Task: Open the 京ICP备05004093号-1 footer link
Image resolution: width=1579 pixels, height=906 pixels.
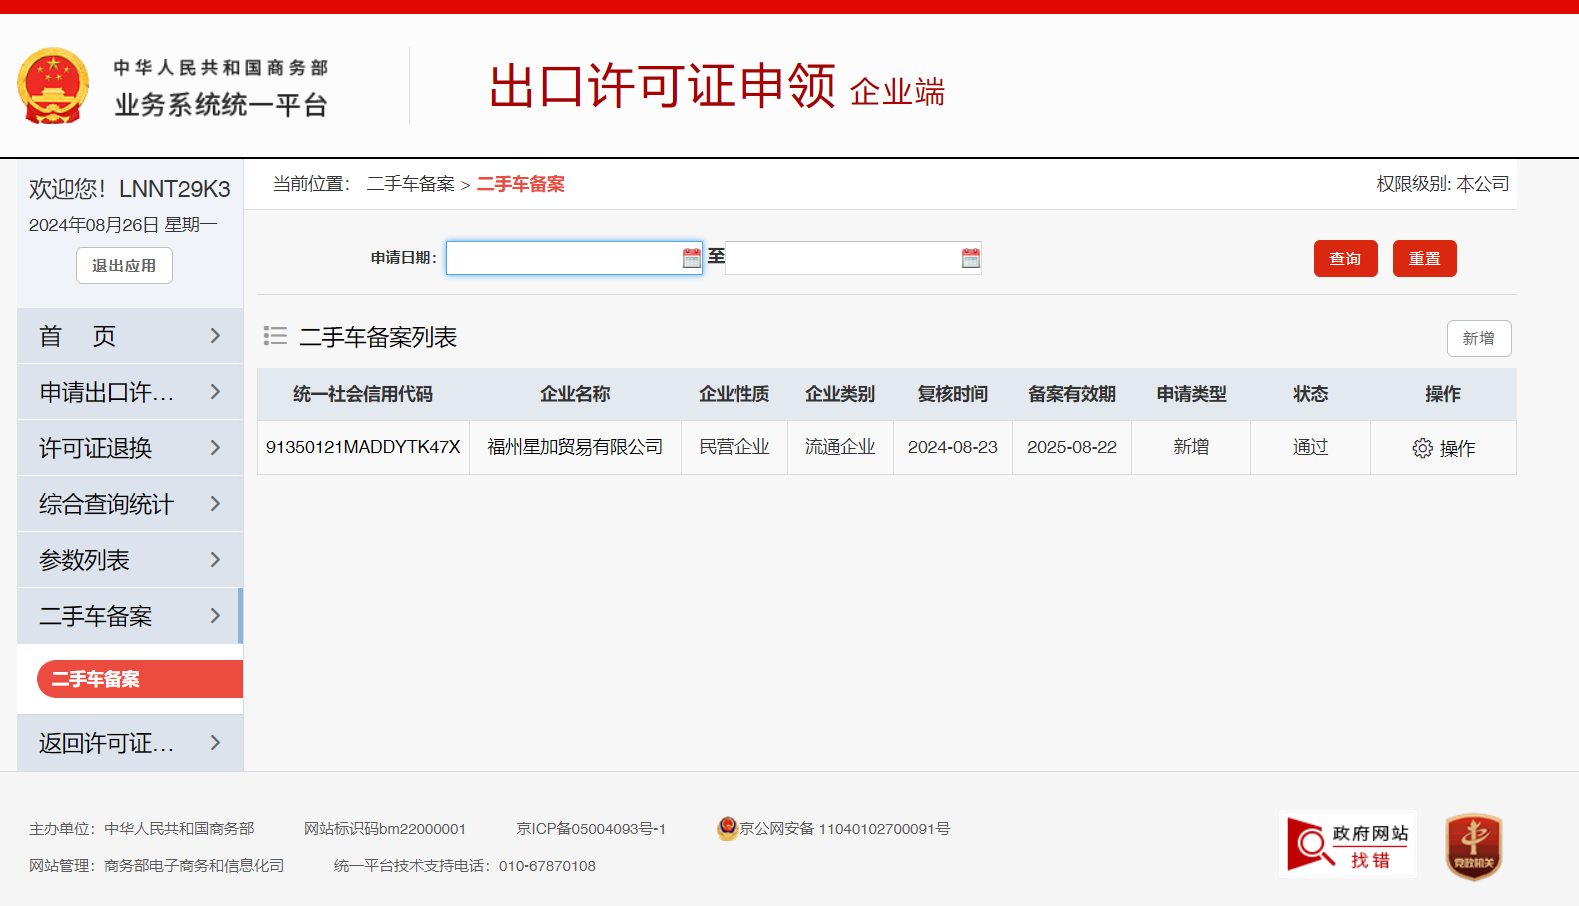Action: point(590,829)
